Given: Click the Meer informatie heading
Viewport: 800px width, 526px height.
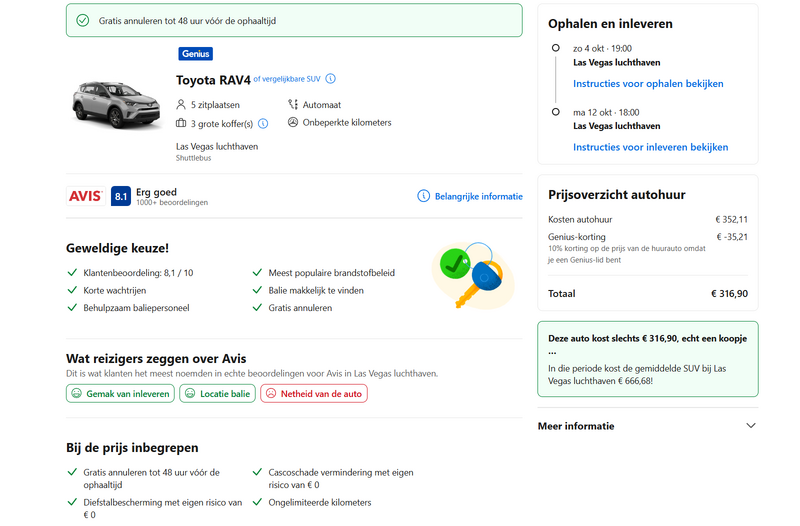Looking at the screenshot, I should tap(576, 426).
